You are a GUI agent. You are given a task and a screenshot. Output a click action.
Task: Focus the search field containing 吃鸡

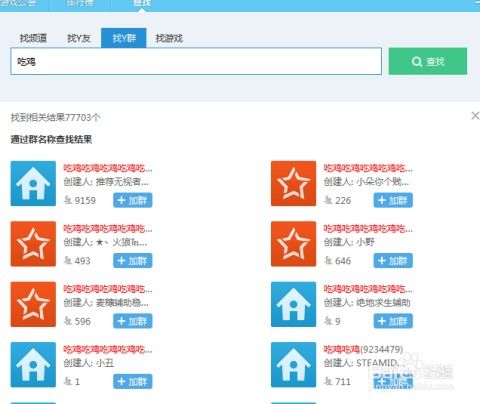[196, 61]
